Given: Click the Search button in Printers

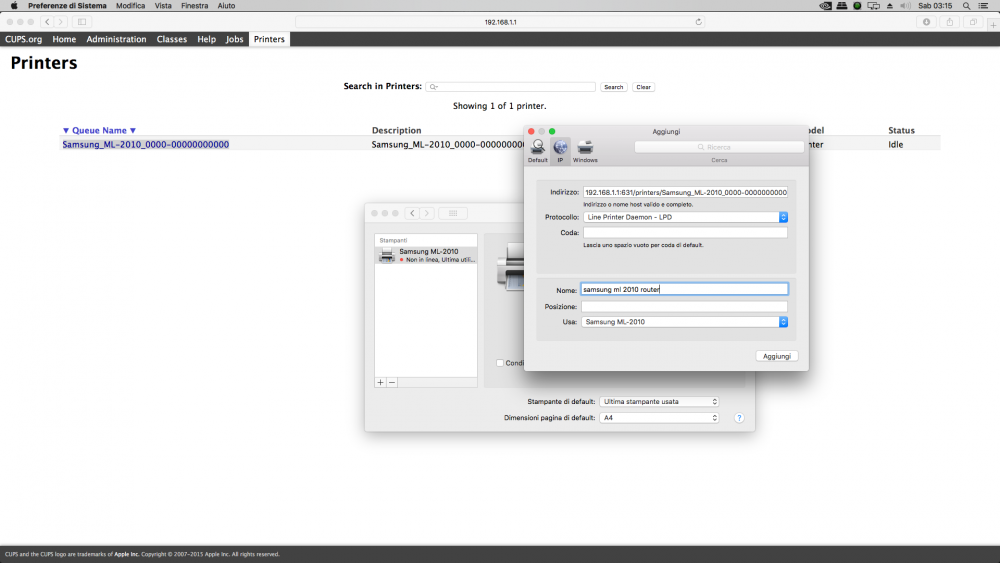Looking at the screenshot, I should click(x=614, y=87).
